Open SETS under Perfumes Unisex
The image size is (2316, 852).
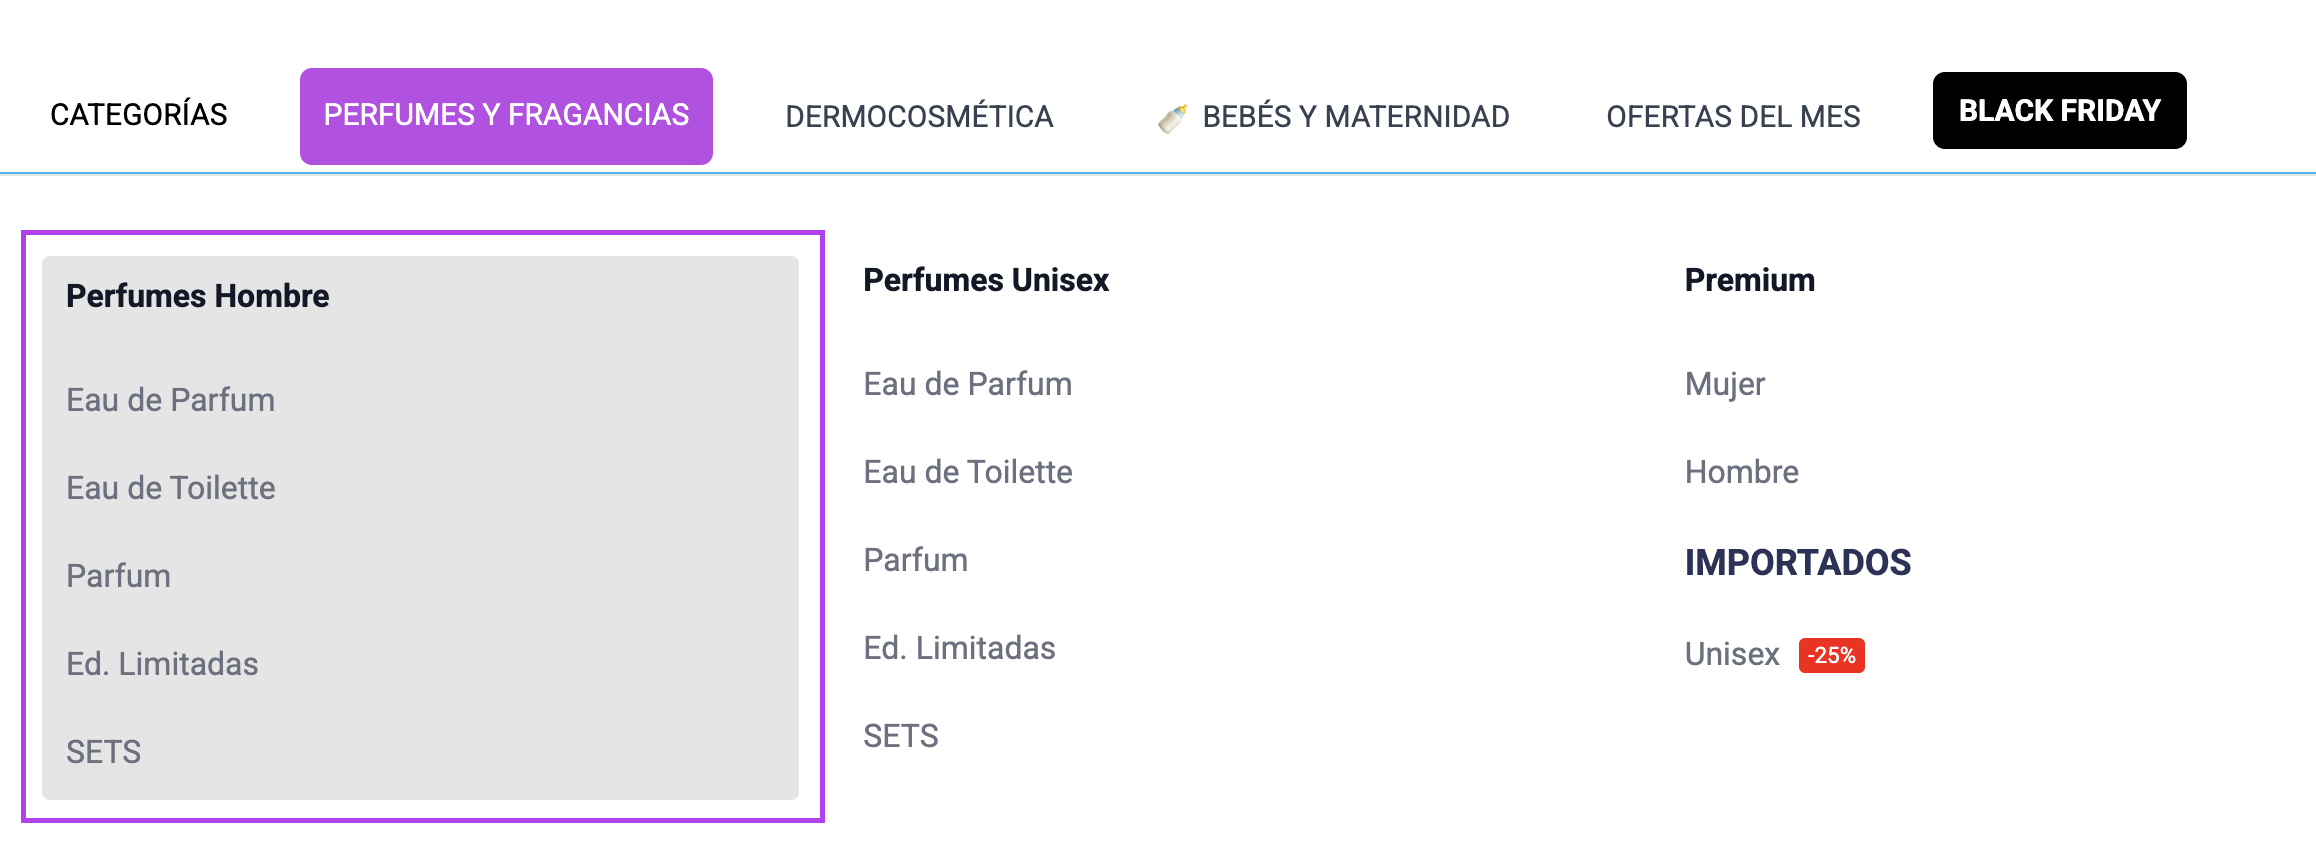coord(901,736)
